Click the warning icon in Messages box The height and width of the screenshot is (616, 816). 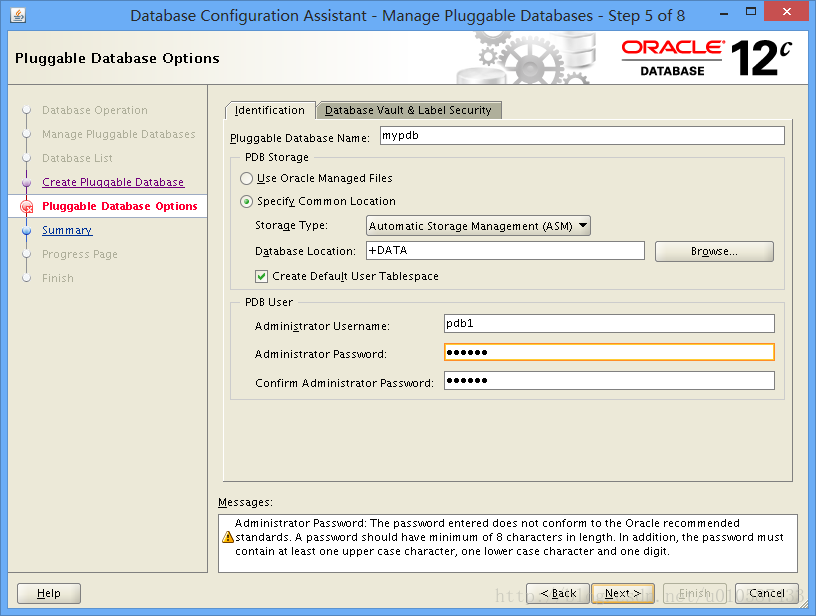227,537
